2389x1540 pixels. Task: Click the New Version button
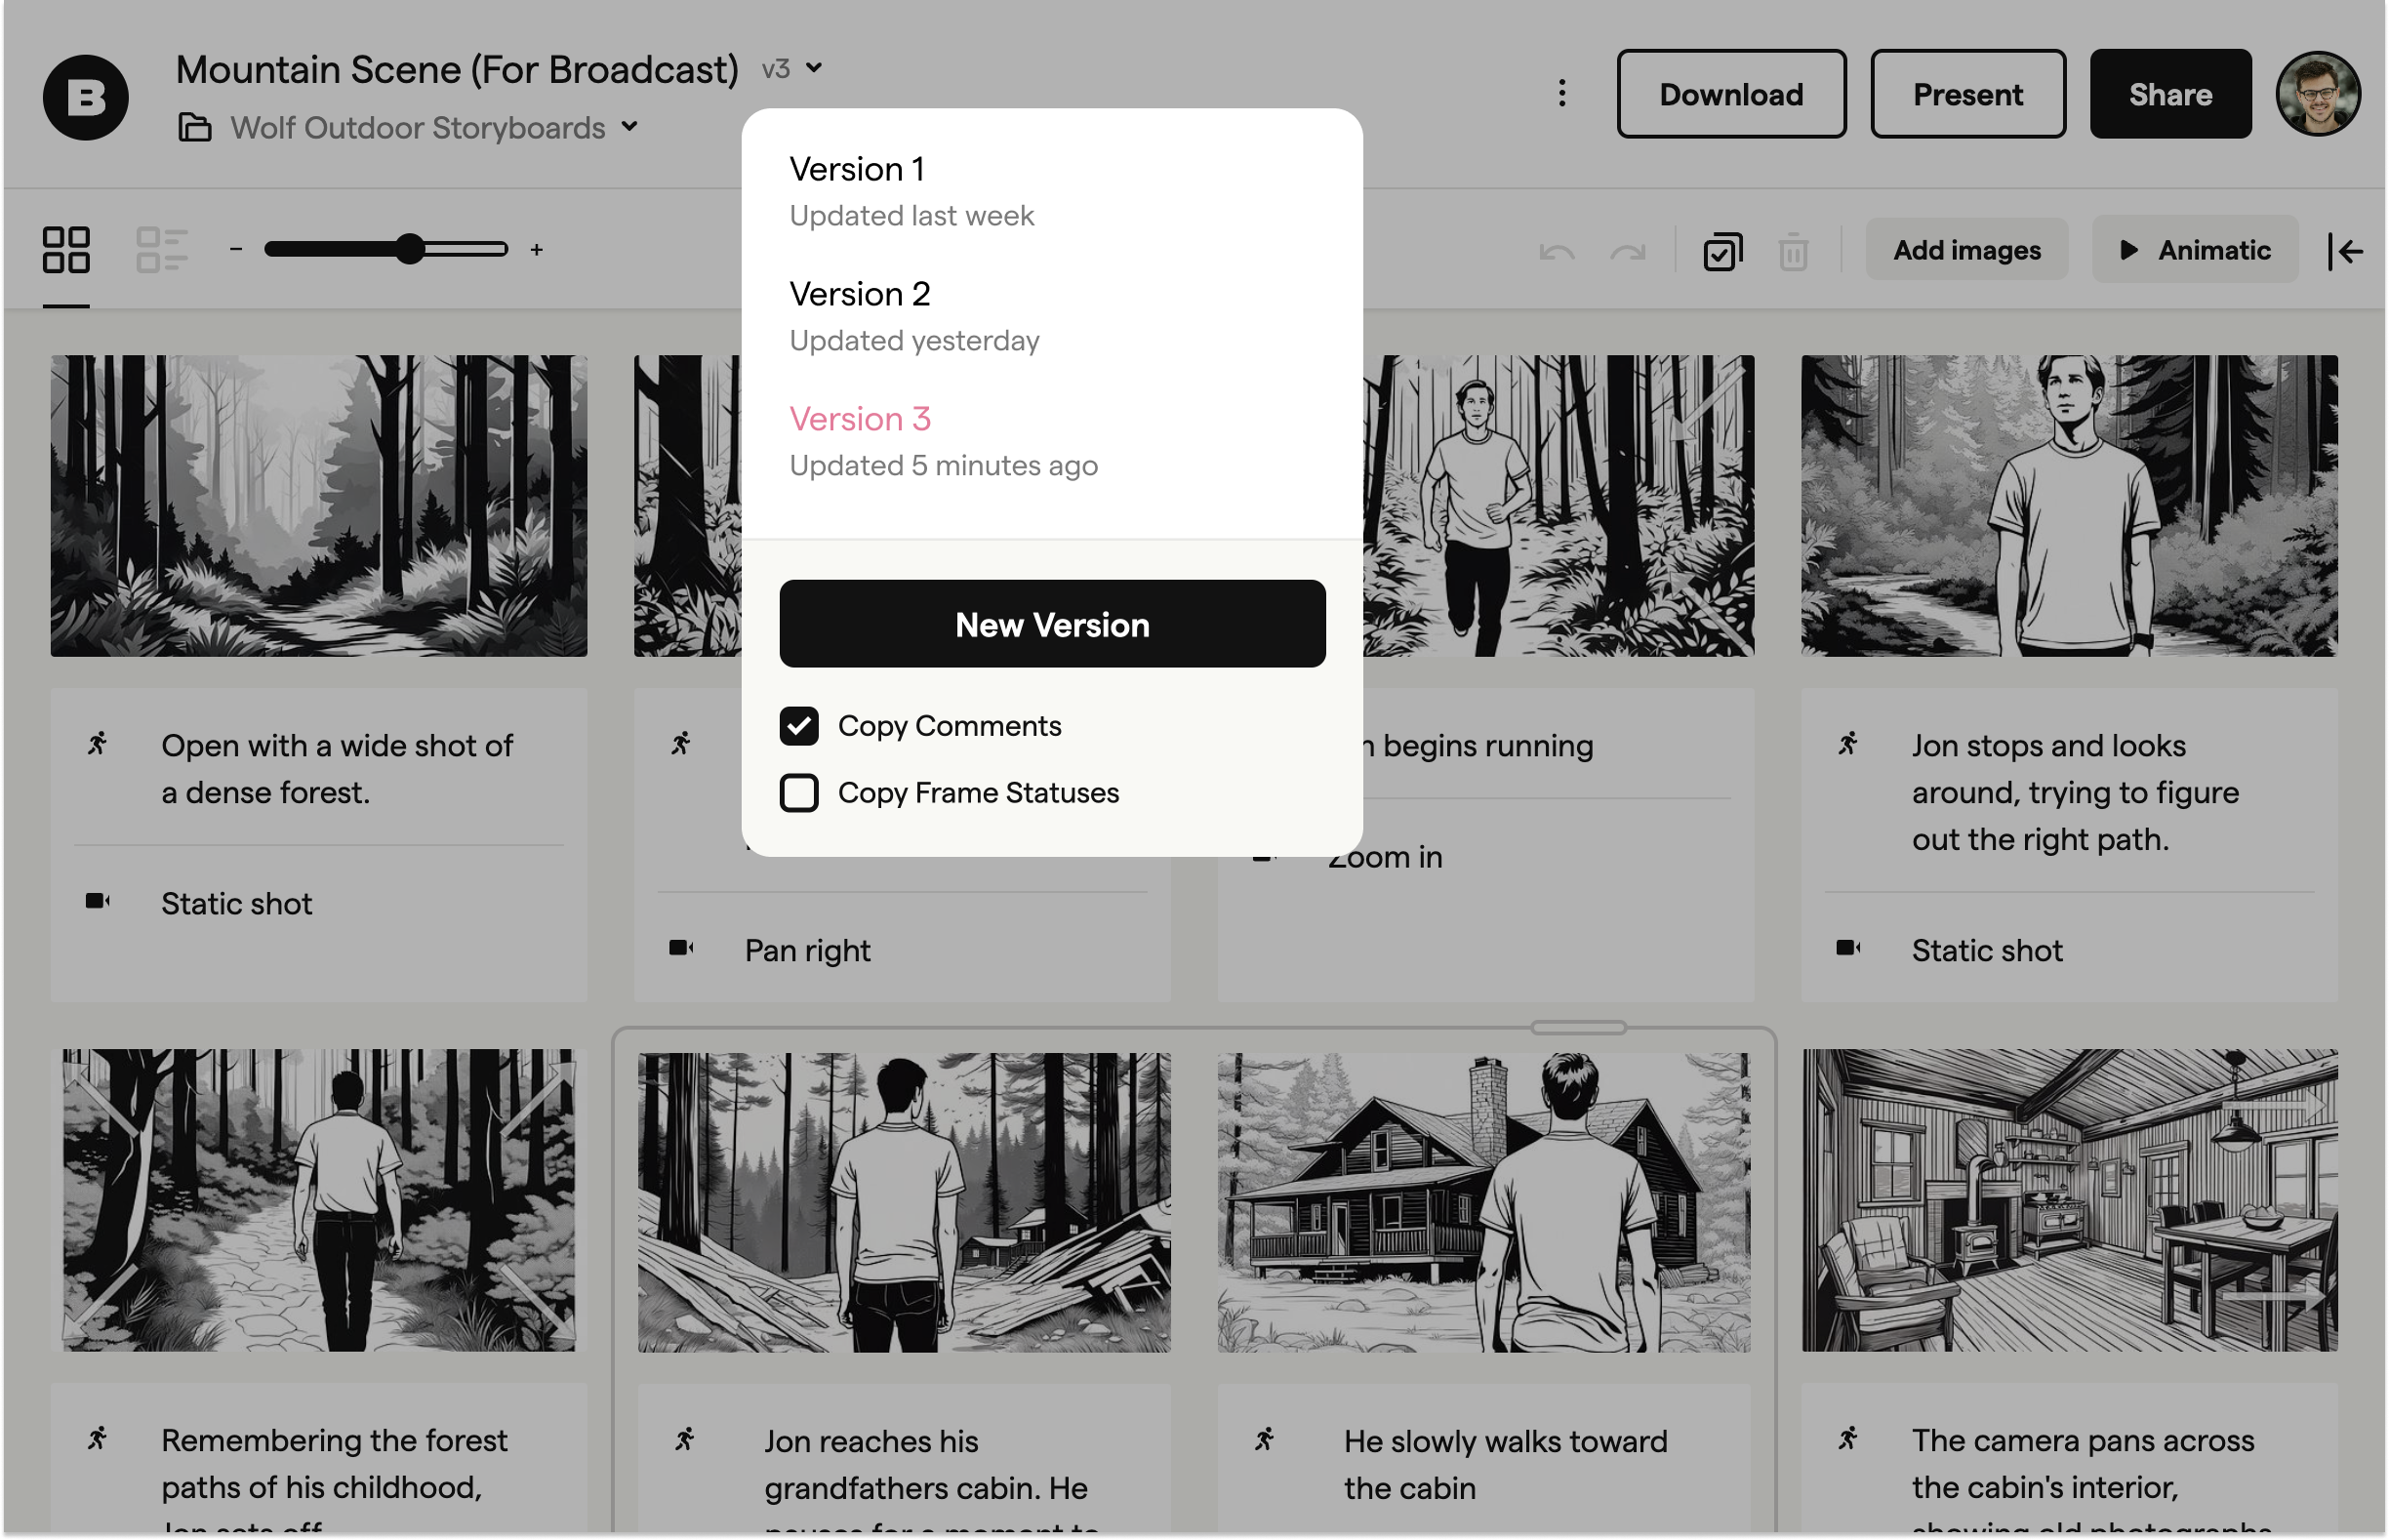tap(1052, 624)
